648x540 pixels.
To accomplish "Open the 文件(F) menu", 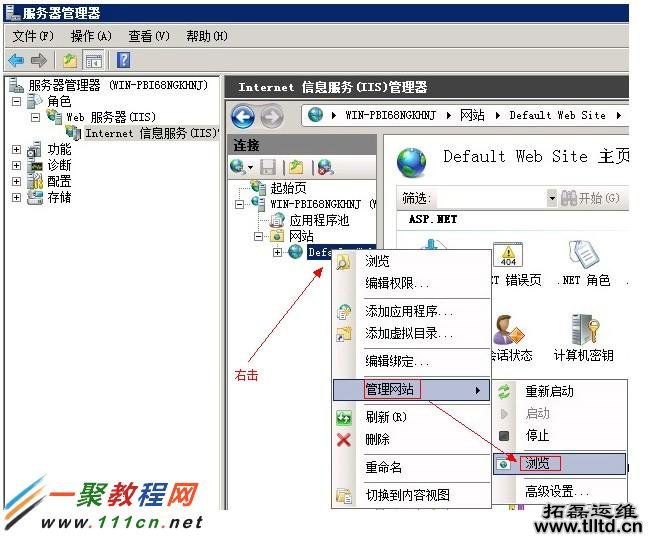I will 33,36.
